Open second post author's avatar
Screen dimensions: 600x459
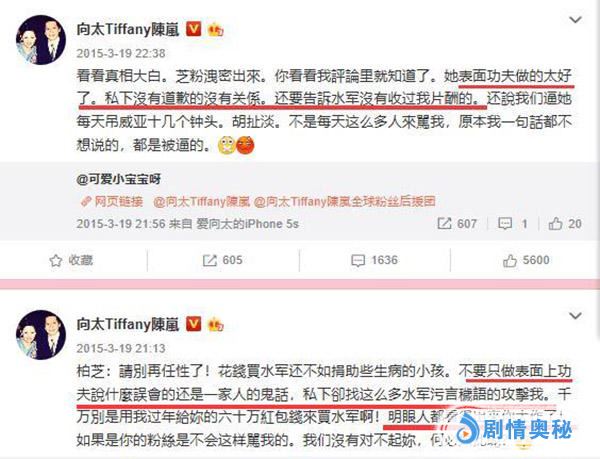(41, 335)
